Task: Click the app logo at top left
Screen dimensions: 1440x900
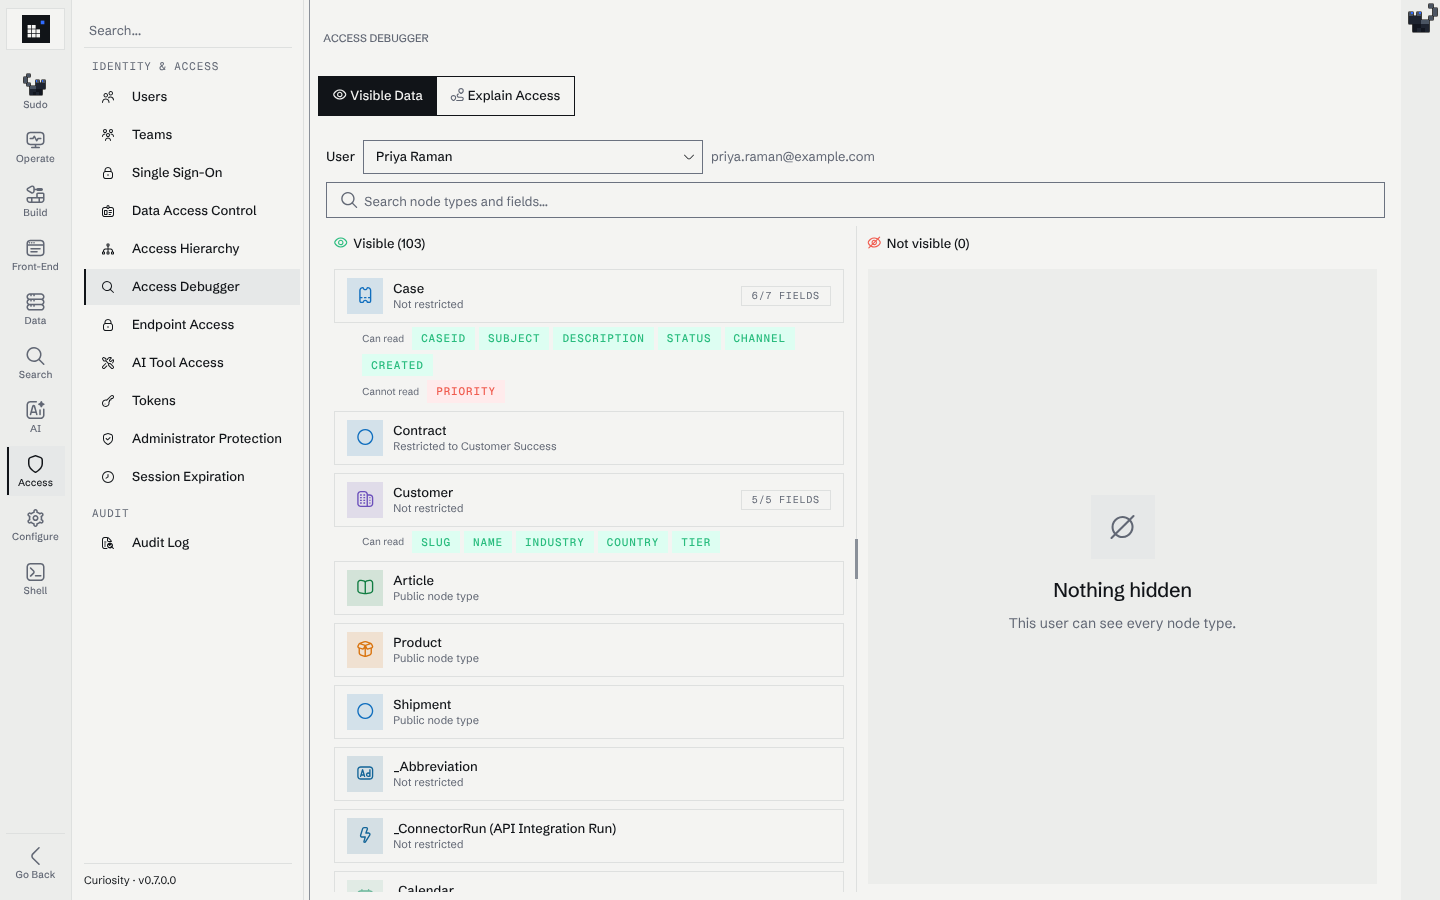Action: tap(35, 30)
